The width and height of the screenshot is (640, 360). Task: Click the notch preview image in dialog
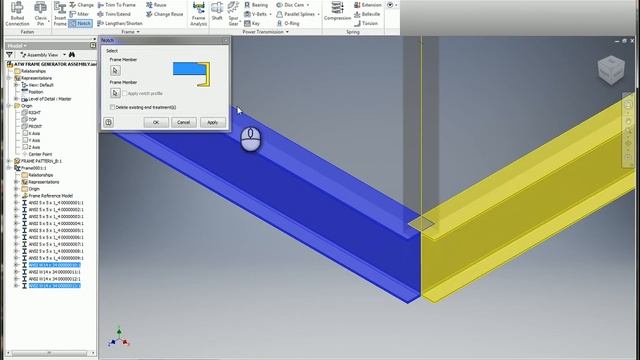191,74
